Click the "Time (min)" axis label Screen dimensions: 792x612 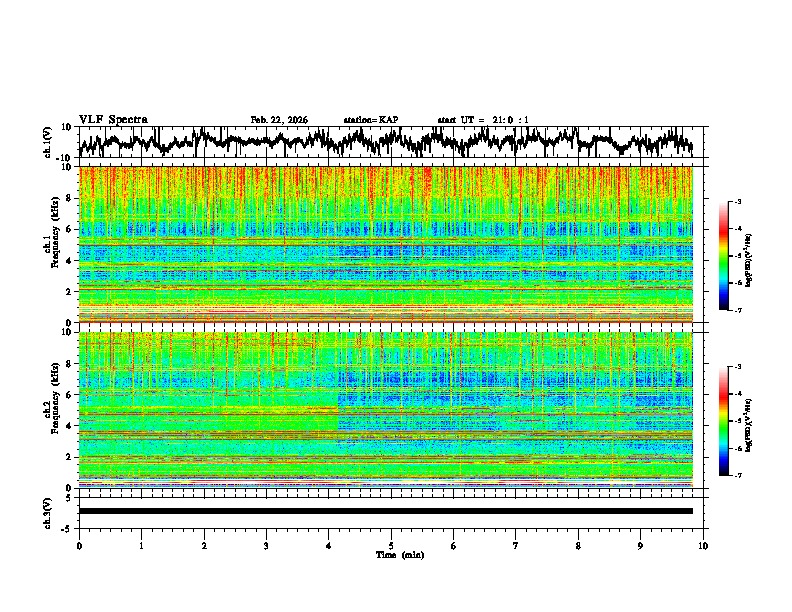400,555
